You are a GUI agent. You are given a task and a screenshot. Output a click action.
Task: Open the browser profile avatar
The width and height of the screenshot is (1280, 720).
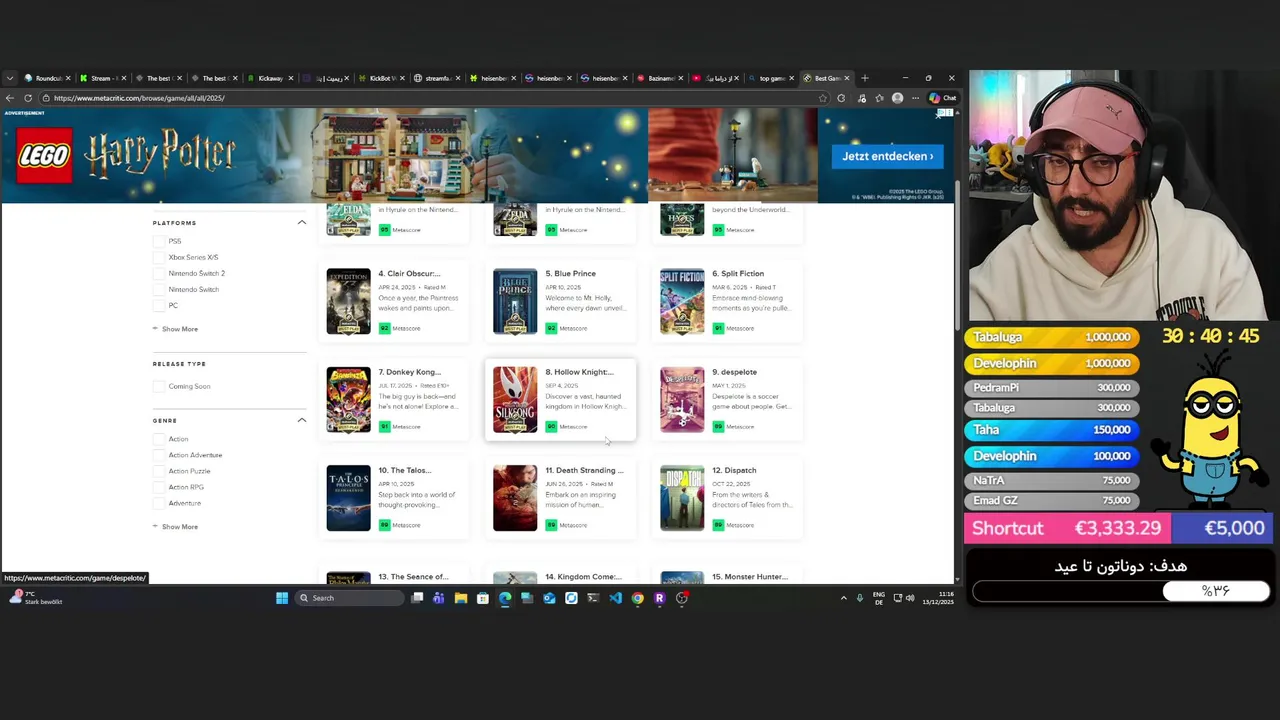pos(897,98)
